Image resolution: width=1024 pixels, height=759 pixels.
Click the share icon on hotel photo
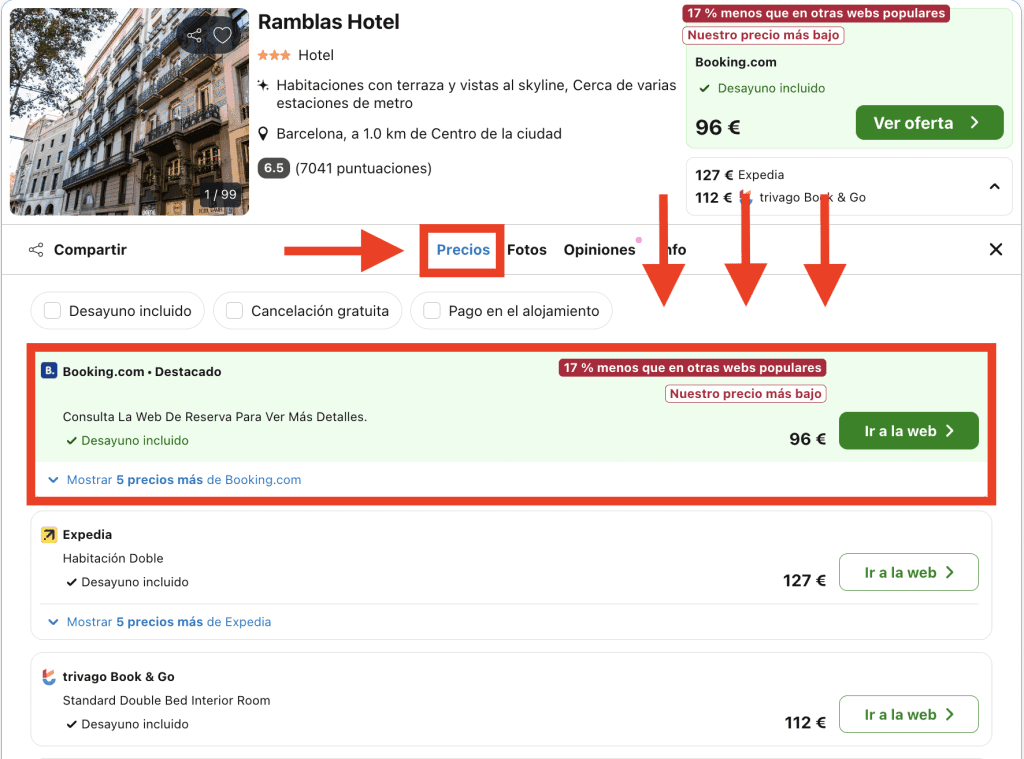(194, 36)
